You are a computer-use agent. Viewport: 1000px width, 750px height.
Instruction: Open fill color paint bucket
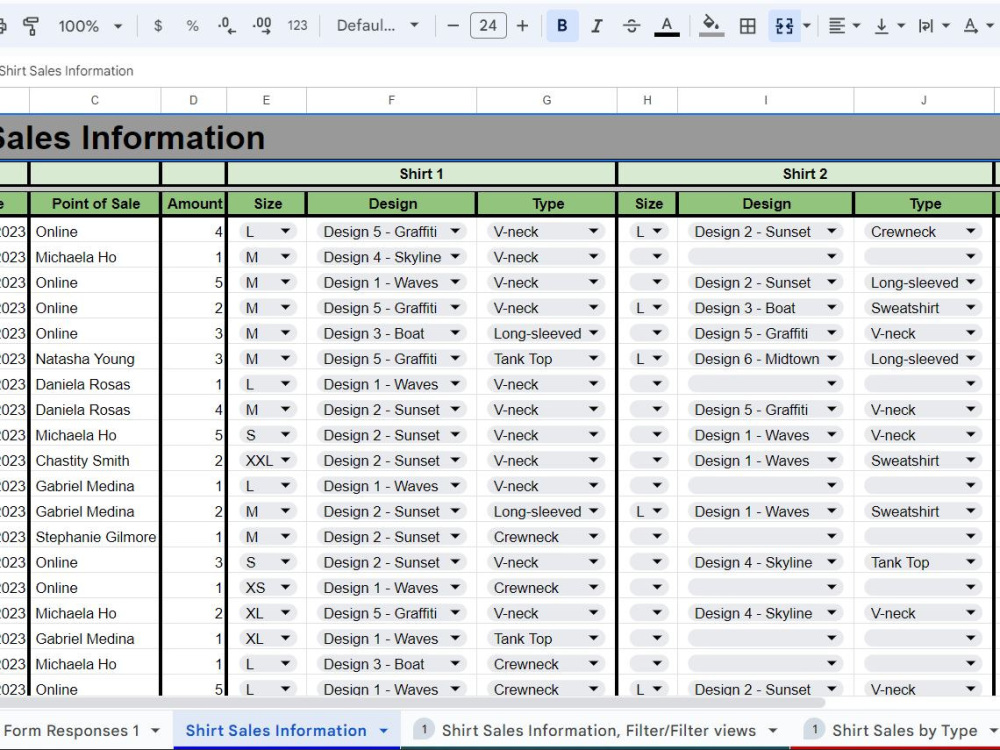tap(710, 26)
